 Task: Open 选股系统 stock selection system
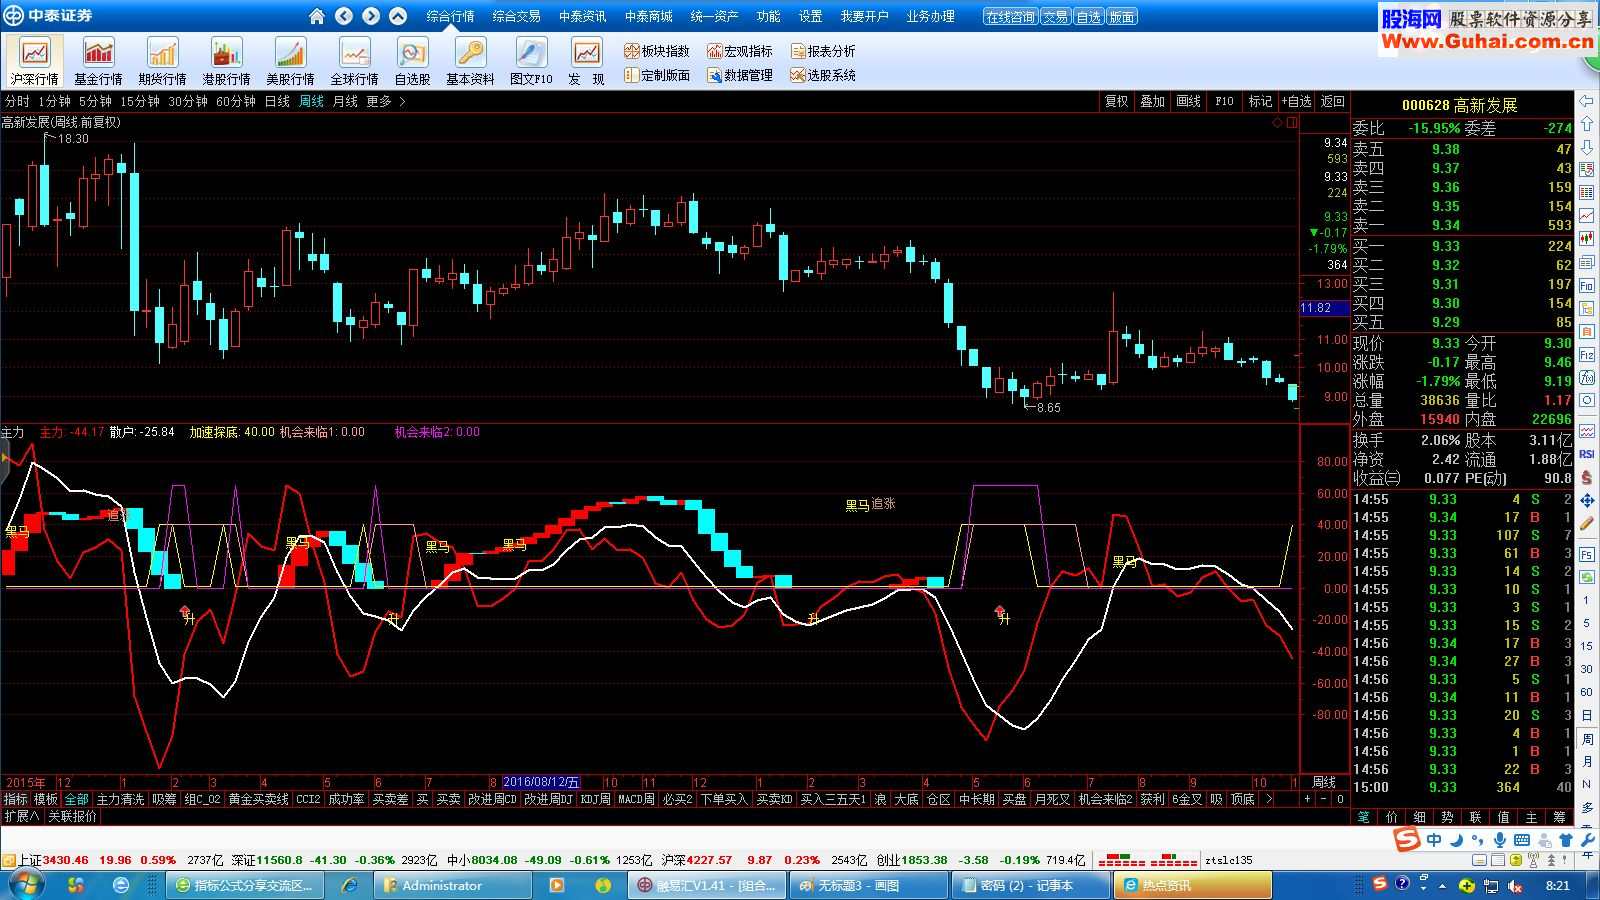pyautogui.click(x=823, y=75)
